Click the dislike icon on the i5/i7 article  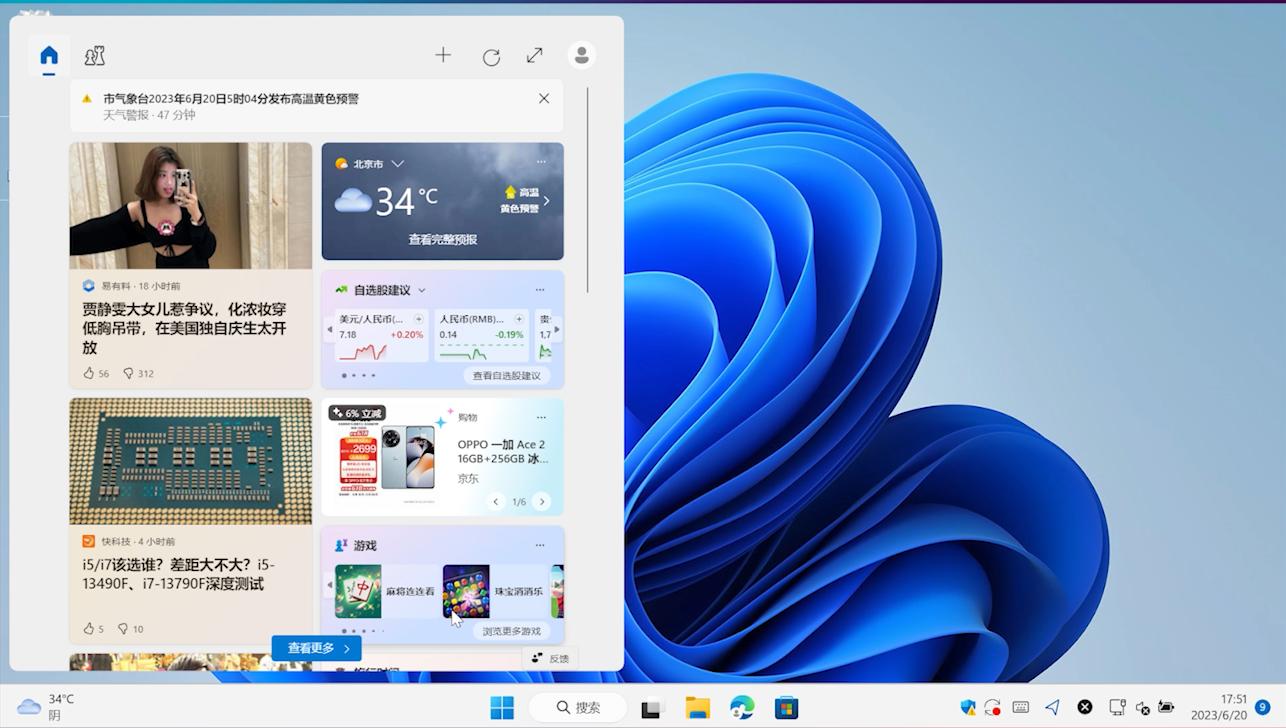126,628
